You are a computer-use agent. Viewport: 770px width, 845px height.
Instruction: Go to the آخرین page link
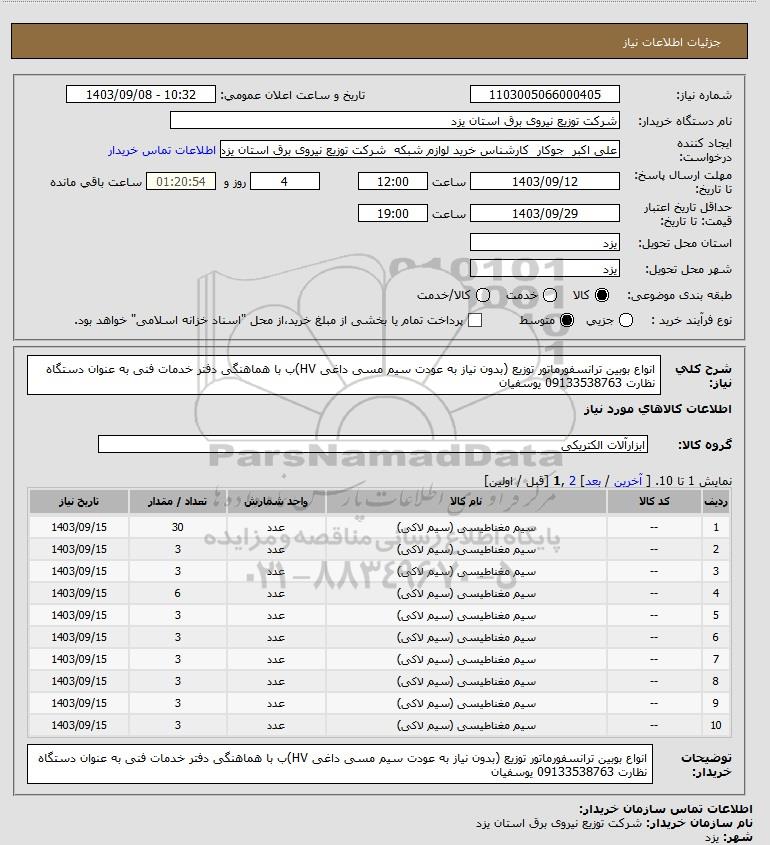click(x=628, y=481)
